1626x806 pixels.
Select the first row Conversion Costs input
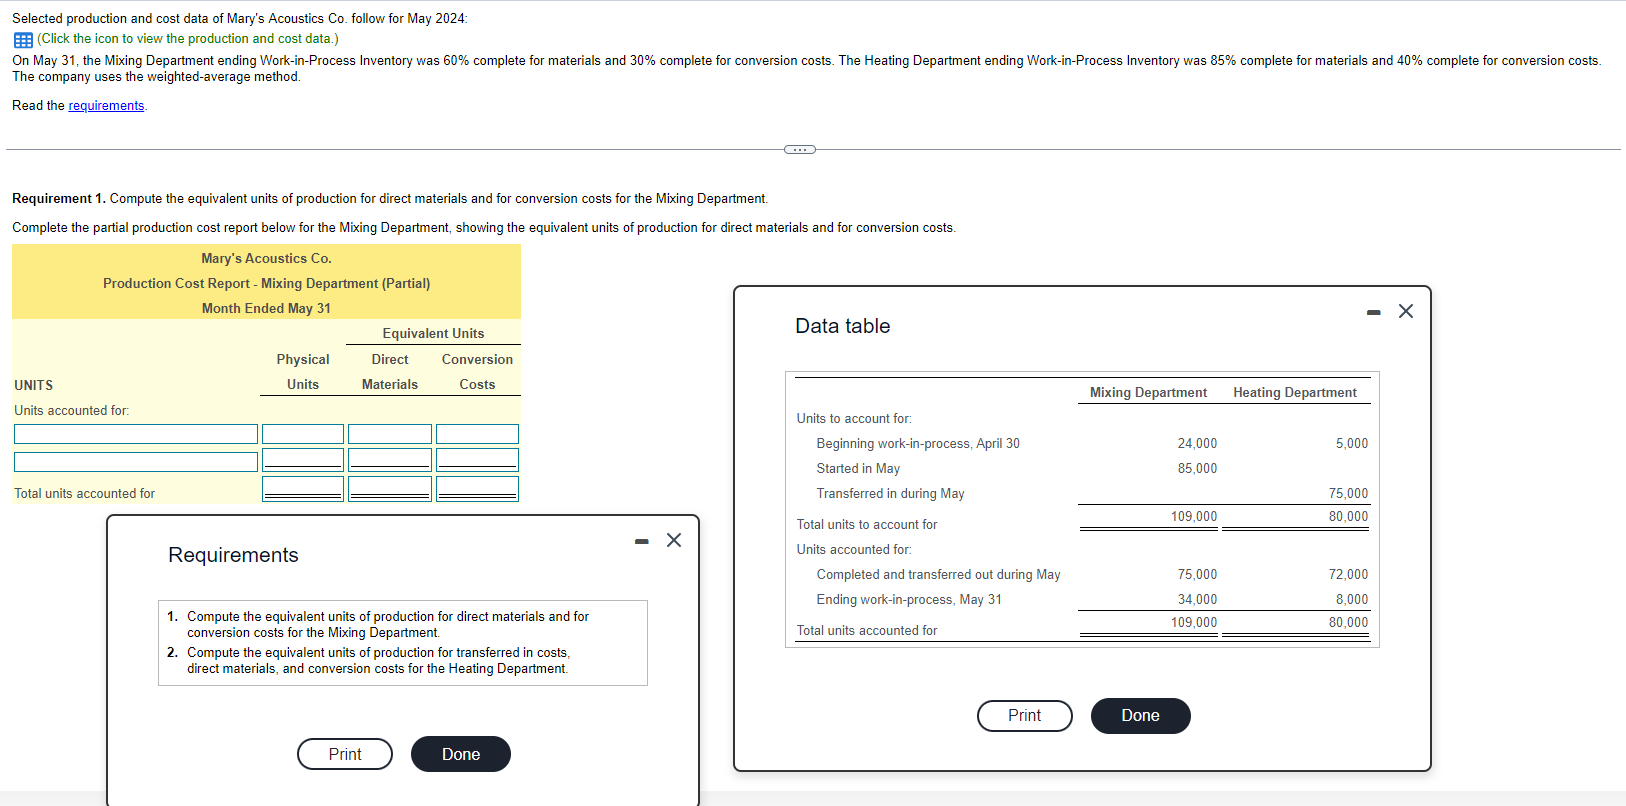477,434
